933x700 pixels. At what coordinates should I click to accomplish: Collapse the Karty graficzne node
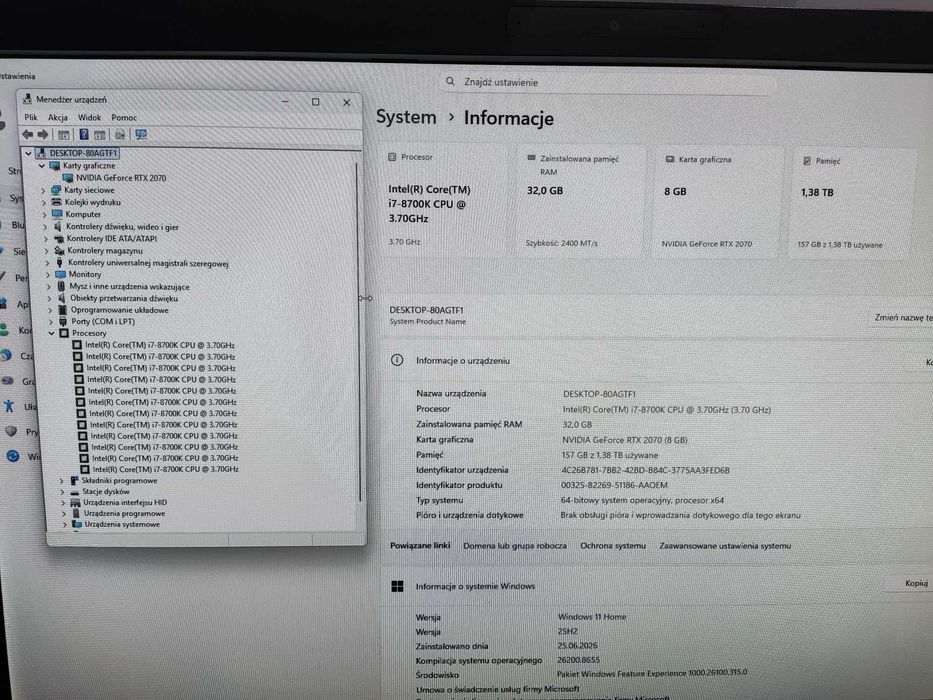click(x=42, y=166)
